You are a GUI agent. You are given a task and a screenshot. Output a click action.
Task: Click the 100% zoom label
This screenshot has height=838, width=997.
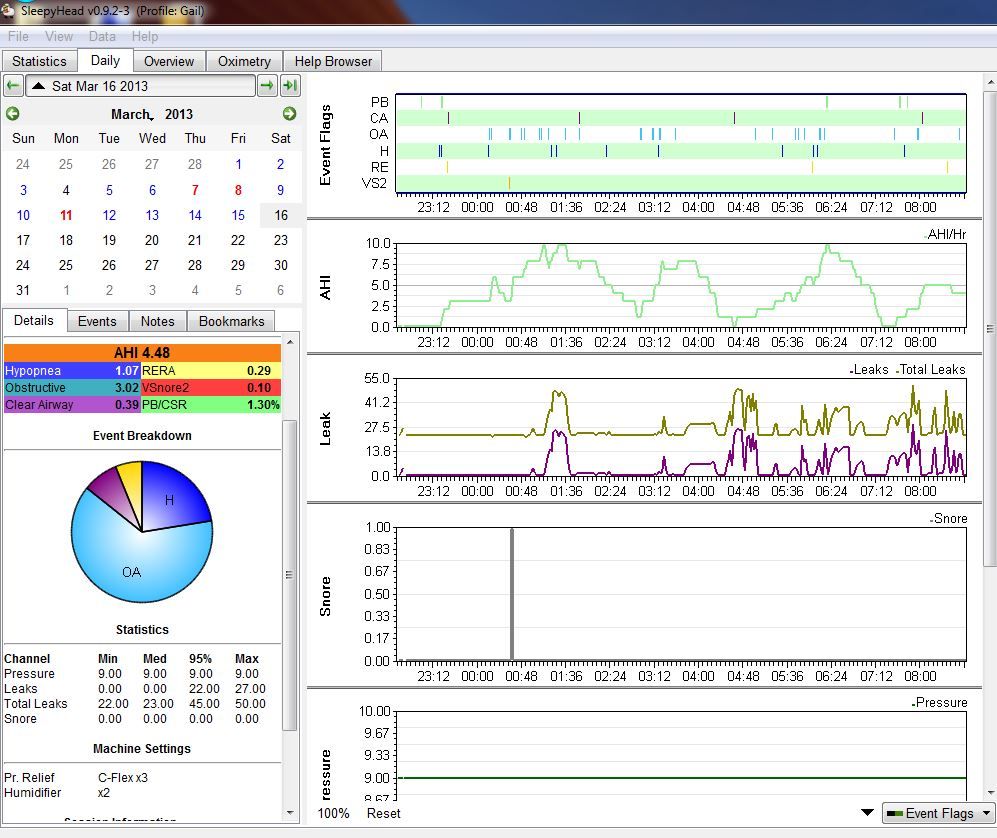pyautogui.click(x=333, y=813)
